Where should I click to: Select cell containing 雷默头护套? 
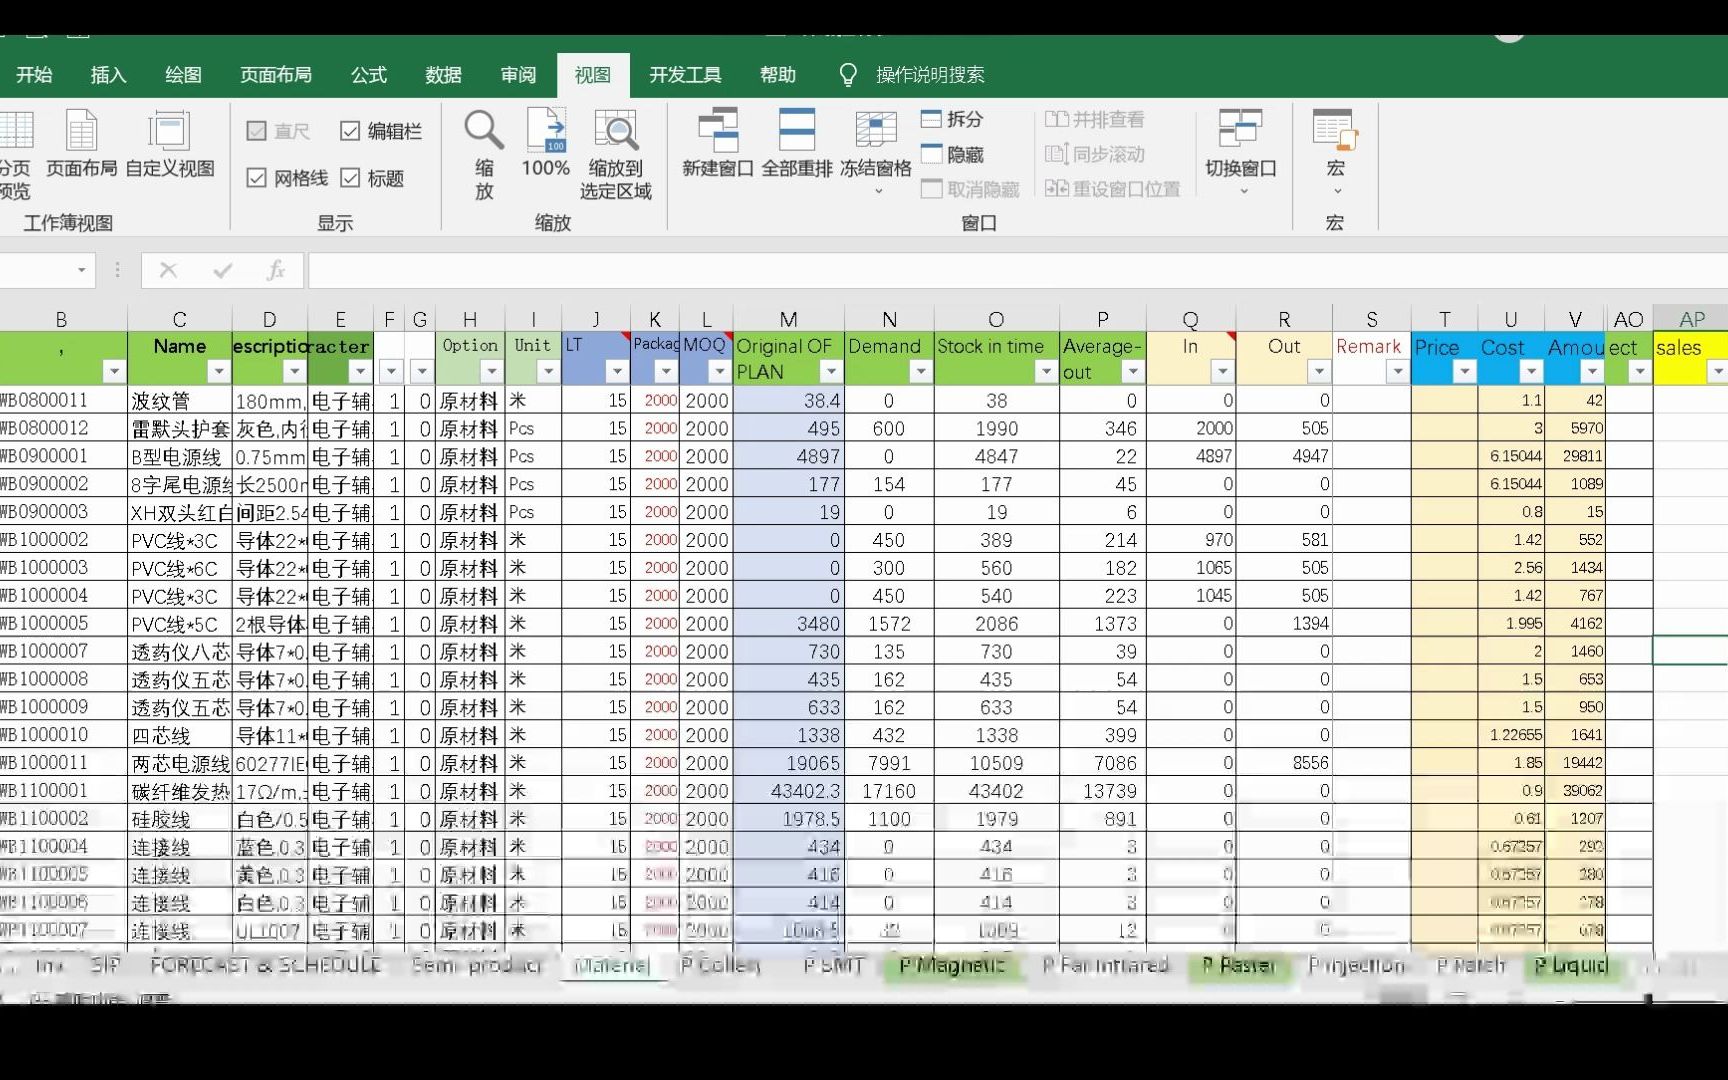click(180, 429)
